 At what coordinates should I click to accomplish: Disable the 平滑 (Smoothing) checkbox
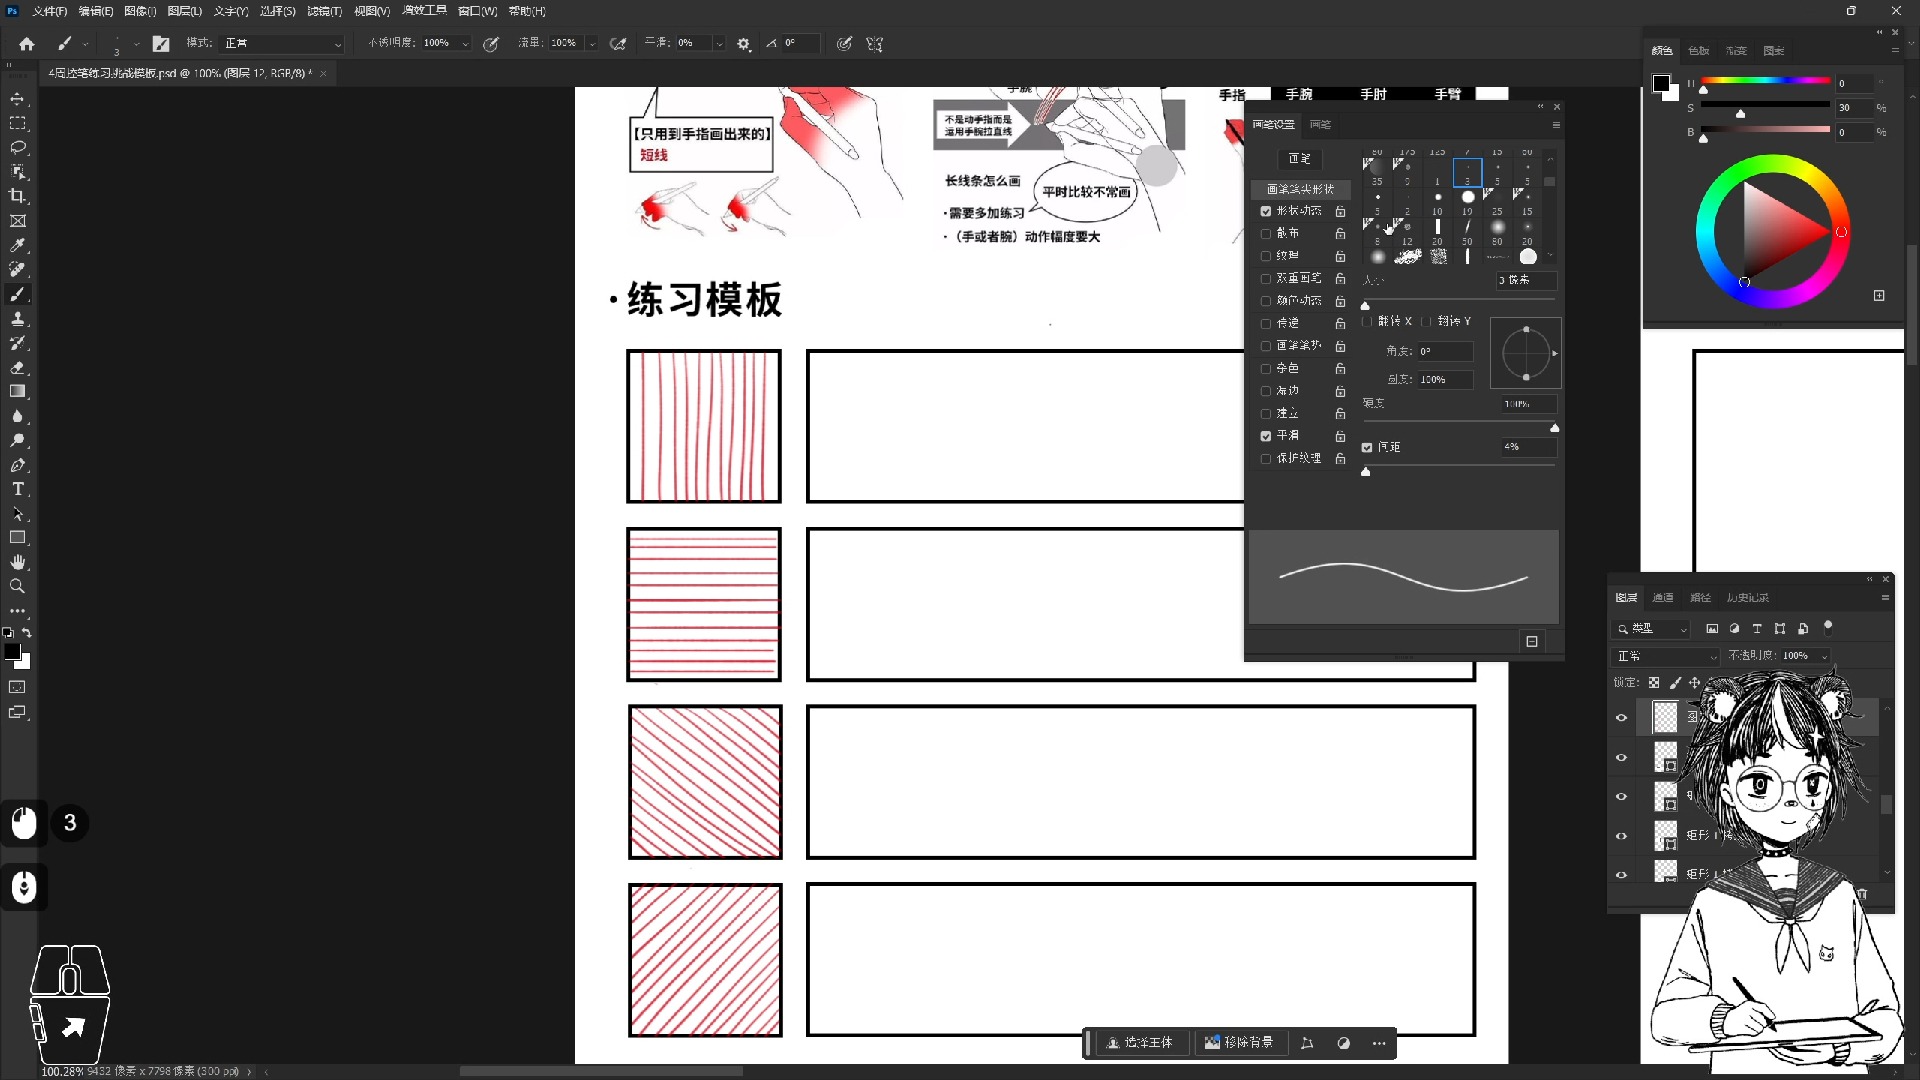(1266, 436)
